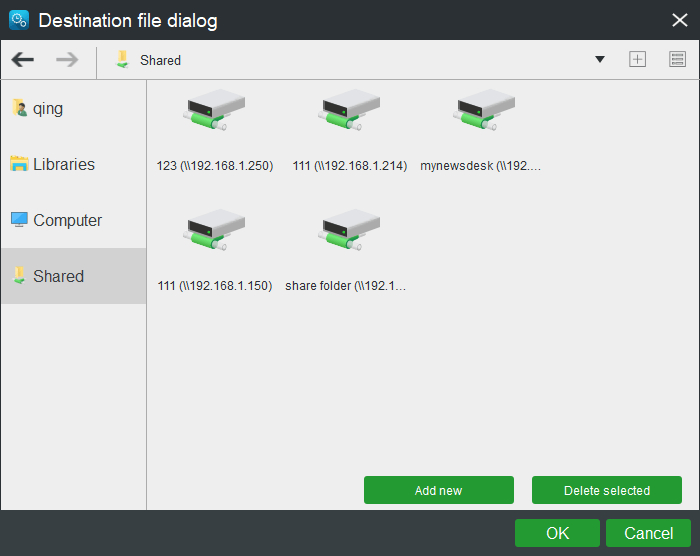Select the qing user folder in the sidebar
Image resolution: width=700 pixels, height=556 pixels.
point(74,109)
